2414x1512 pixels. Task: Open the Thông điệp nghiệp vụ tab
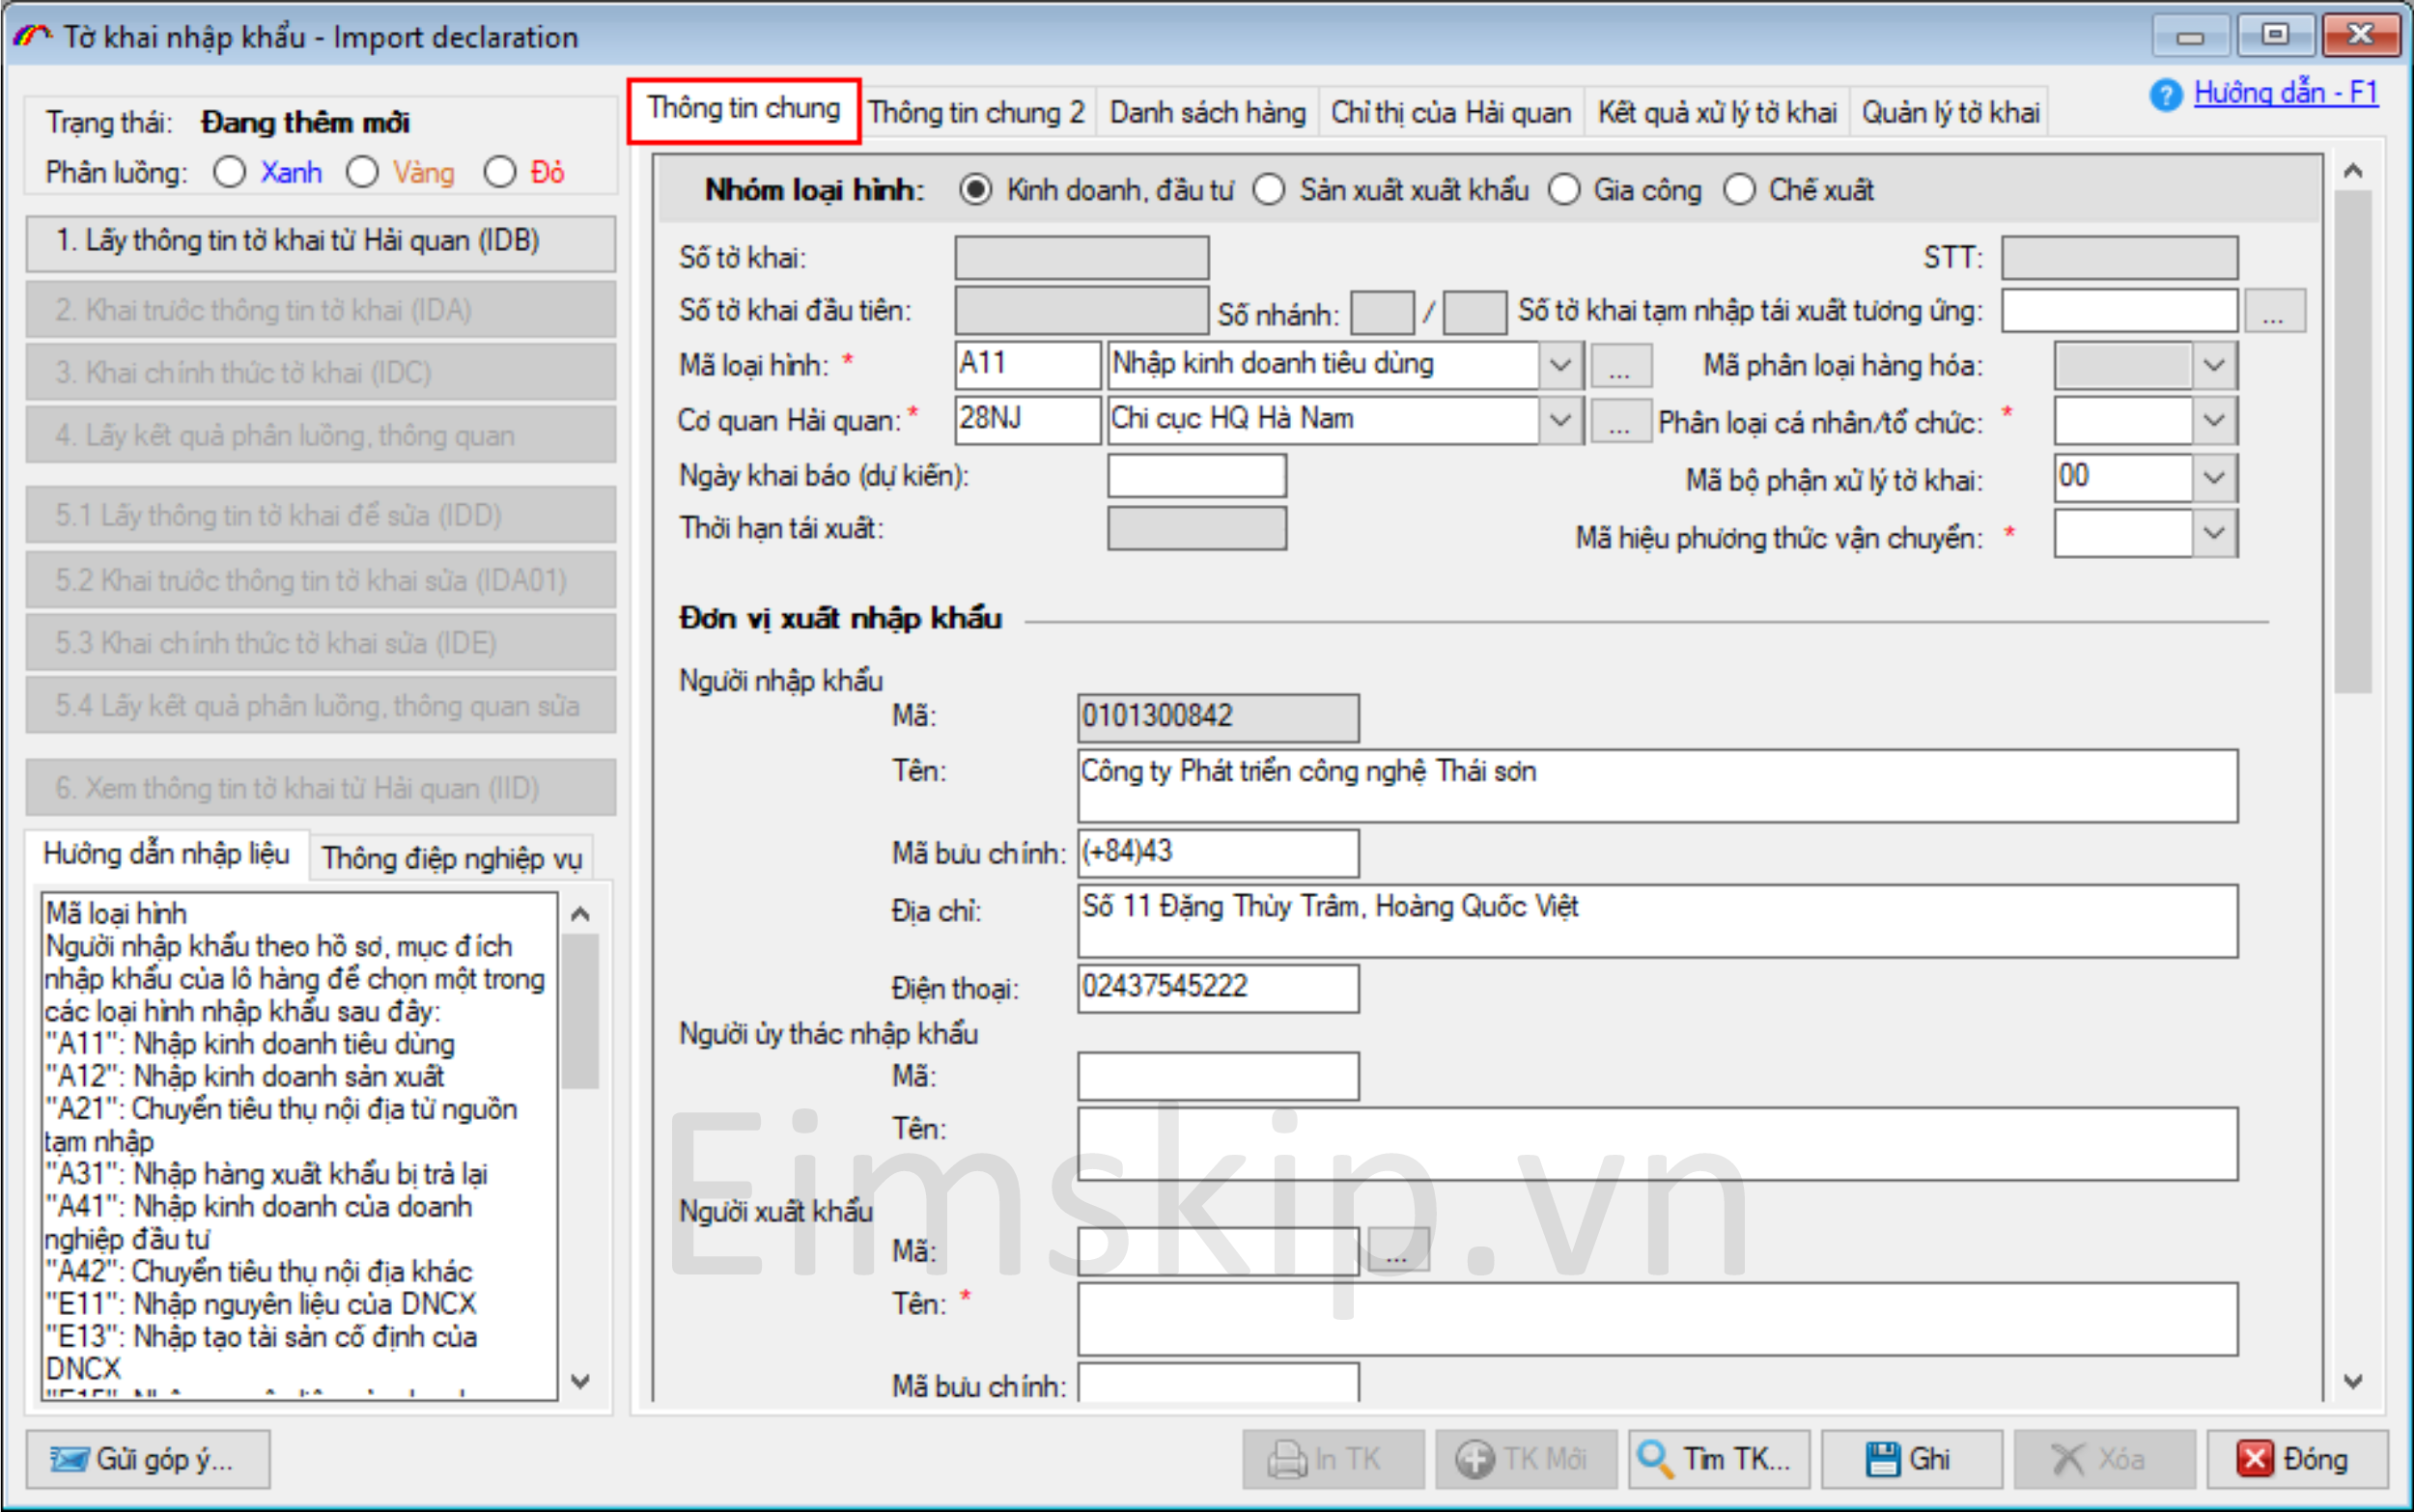(451, 858)
